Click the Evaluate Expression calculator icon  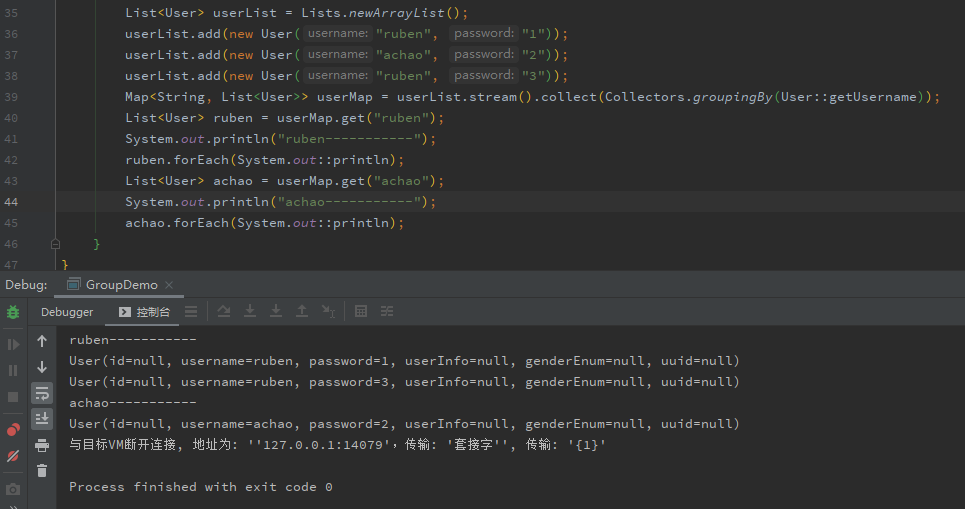[x=361, y=312]
